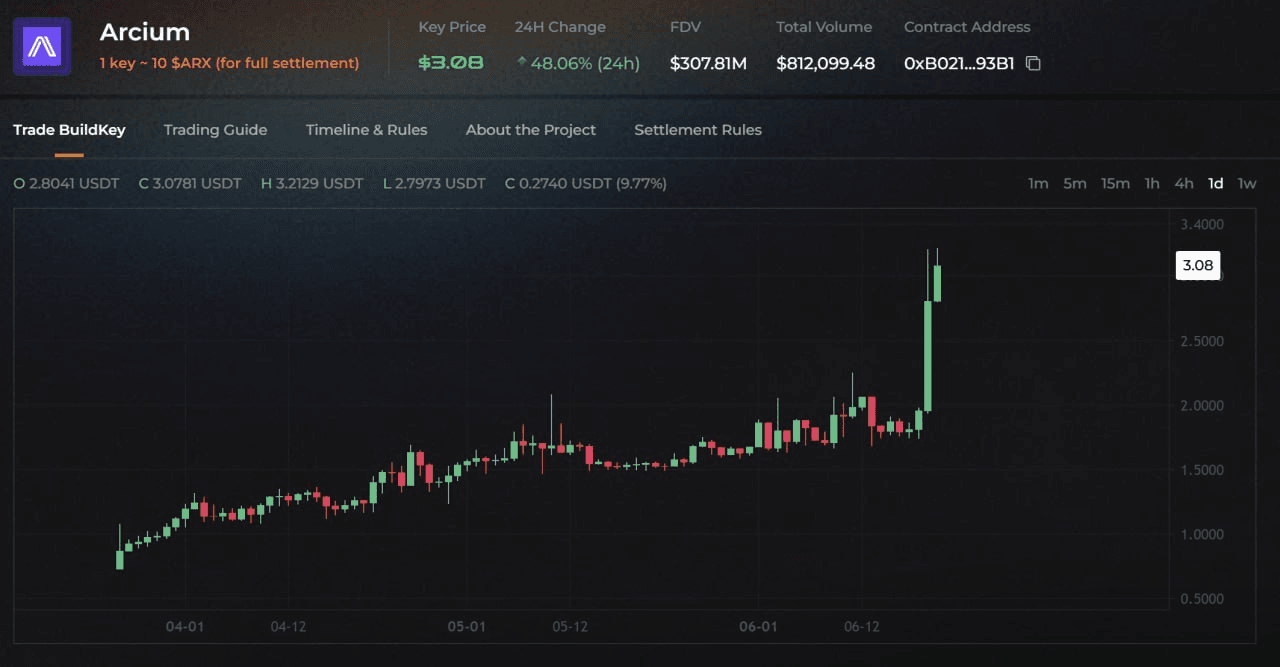Click the 06-12 date axis label
1280x667 pixels.
(x=861, y=627)
